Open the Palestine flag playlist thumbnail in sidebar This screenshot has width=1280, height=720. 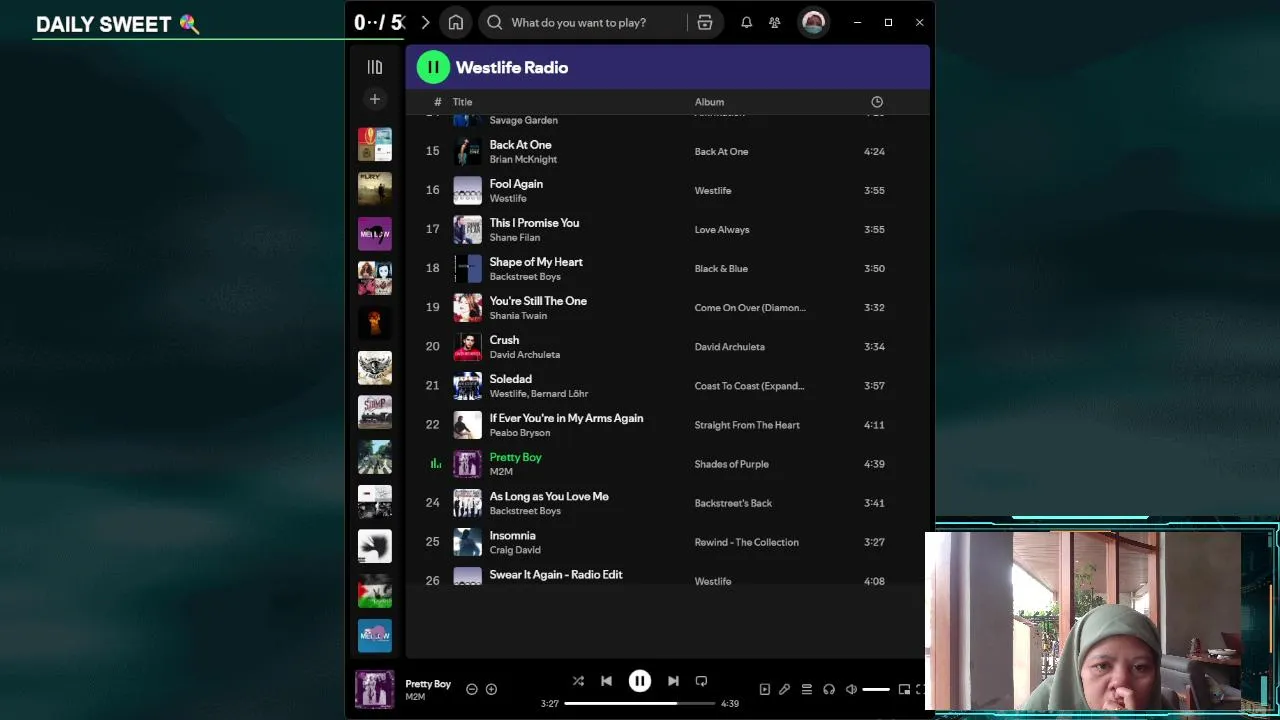375,590
